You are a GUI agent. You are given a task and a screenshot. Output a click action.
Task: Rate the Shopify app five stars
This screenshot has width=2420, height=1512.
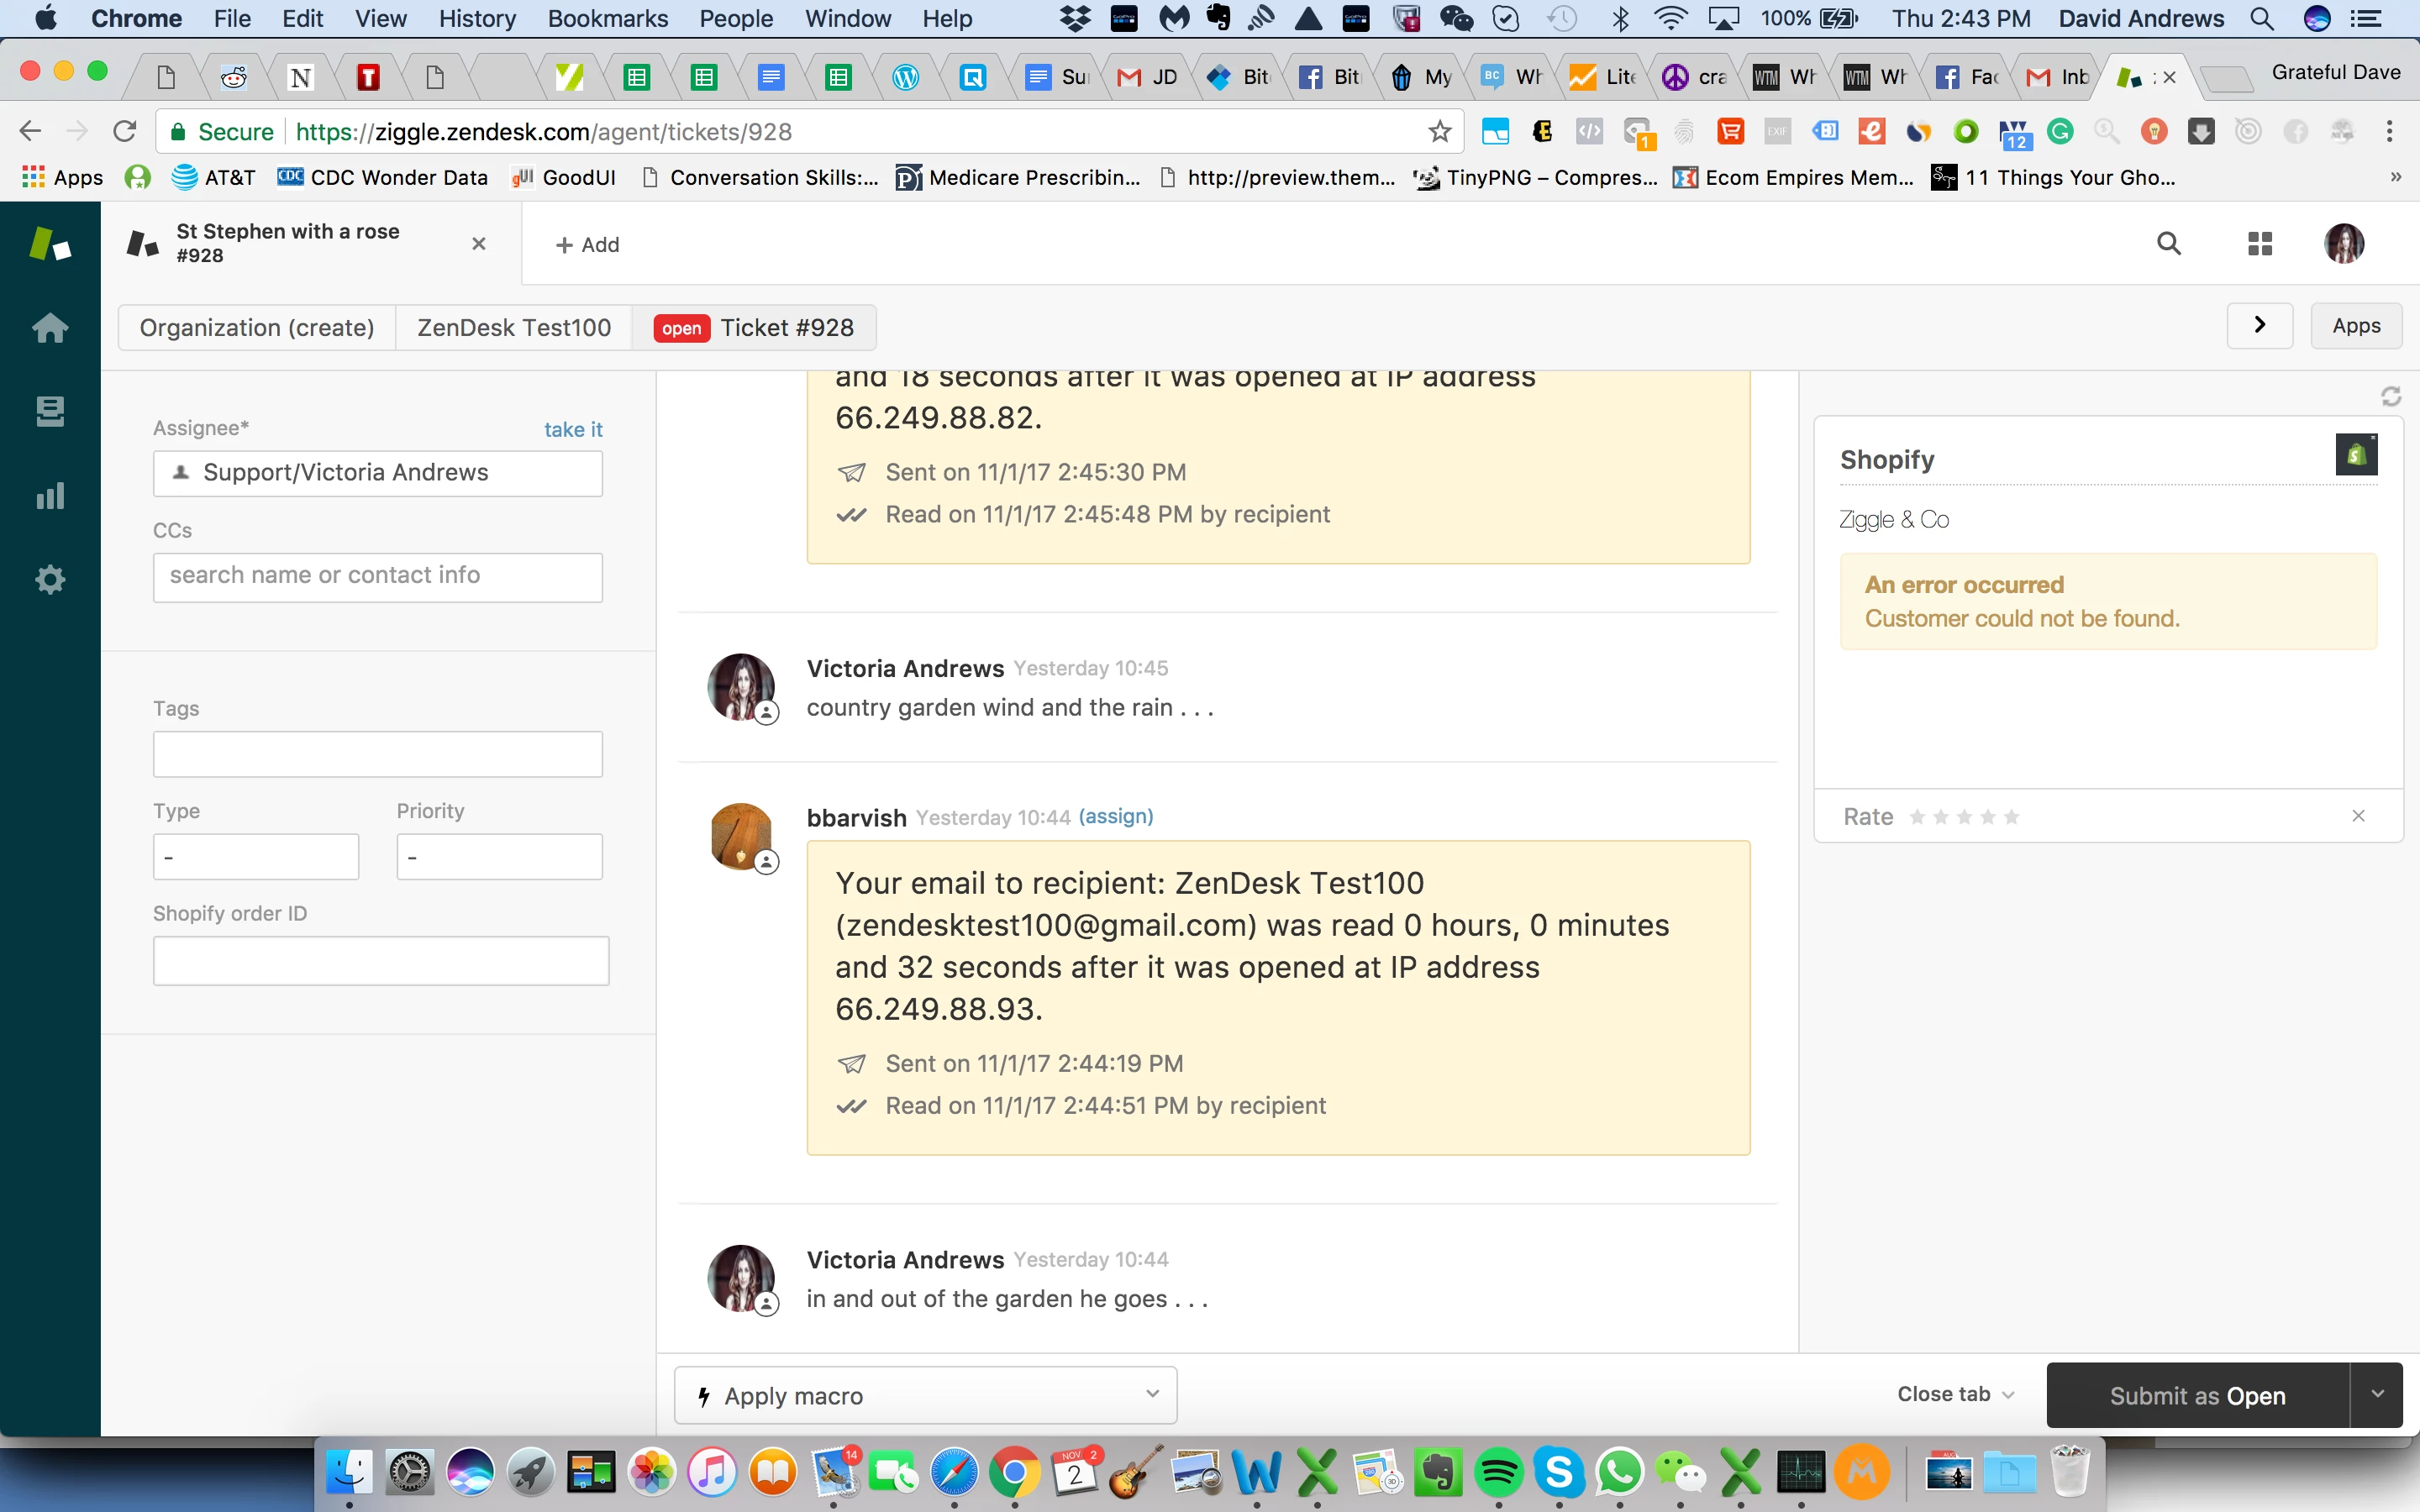point(2012,817)
